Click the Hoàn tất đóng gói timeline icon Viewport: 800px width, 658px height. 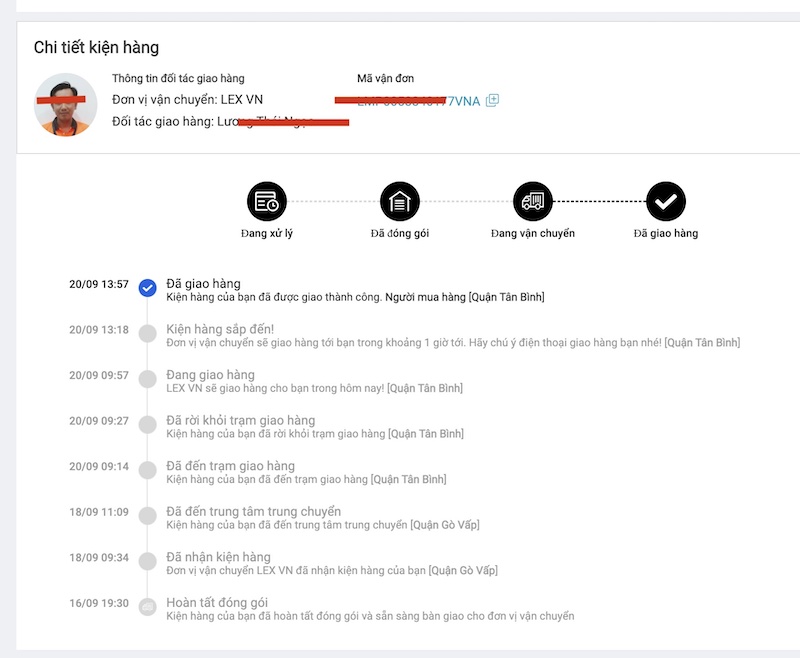click(148, 606)
